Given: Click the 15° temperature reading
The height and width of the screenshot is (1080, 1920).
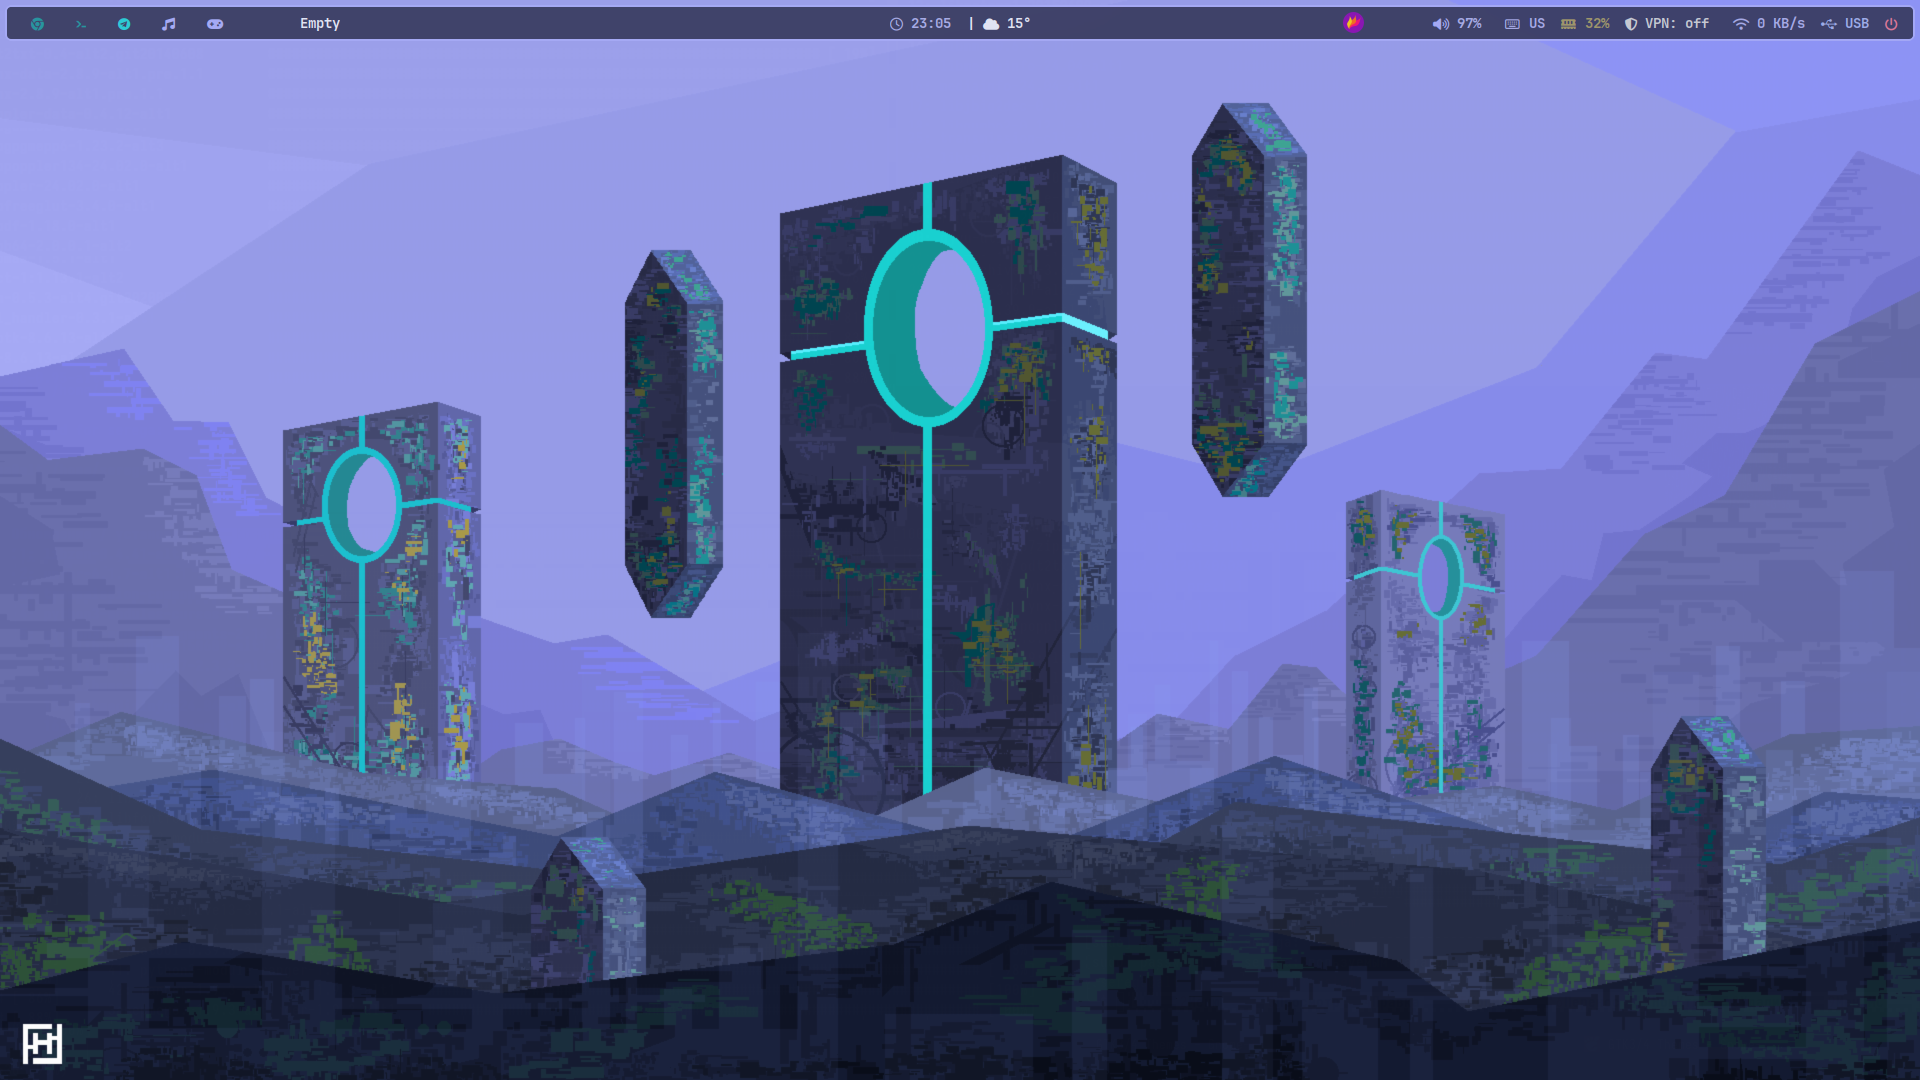Looking at the screenshot, I should pyautogui.click(x=1018, y=24).
